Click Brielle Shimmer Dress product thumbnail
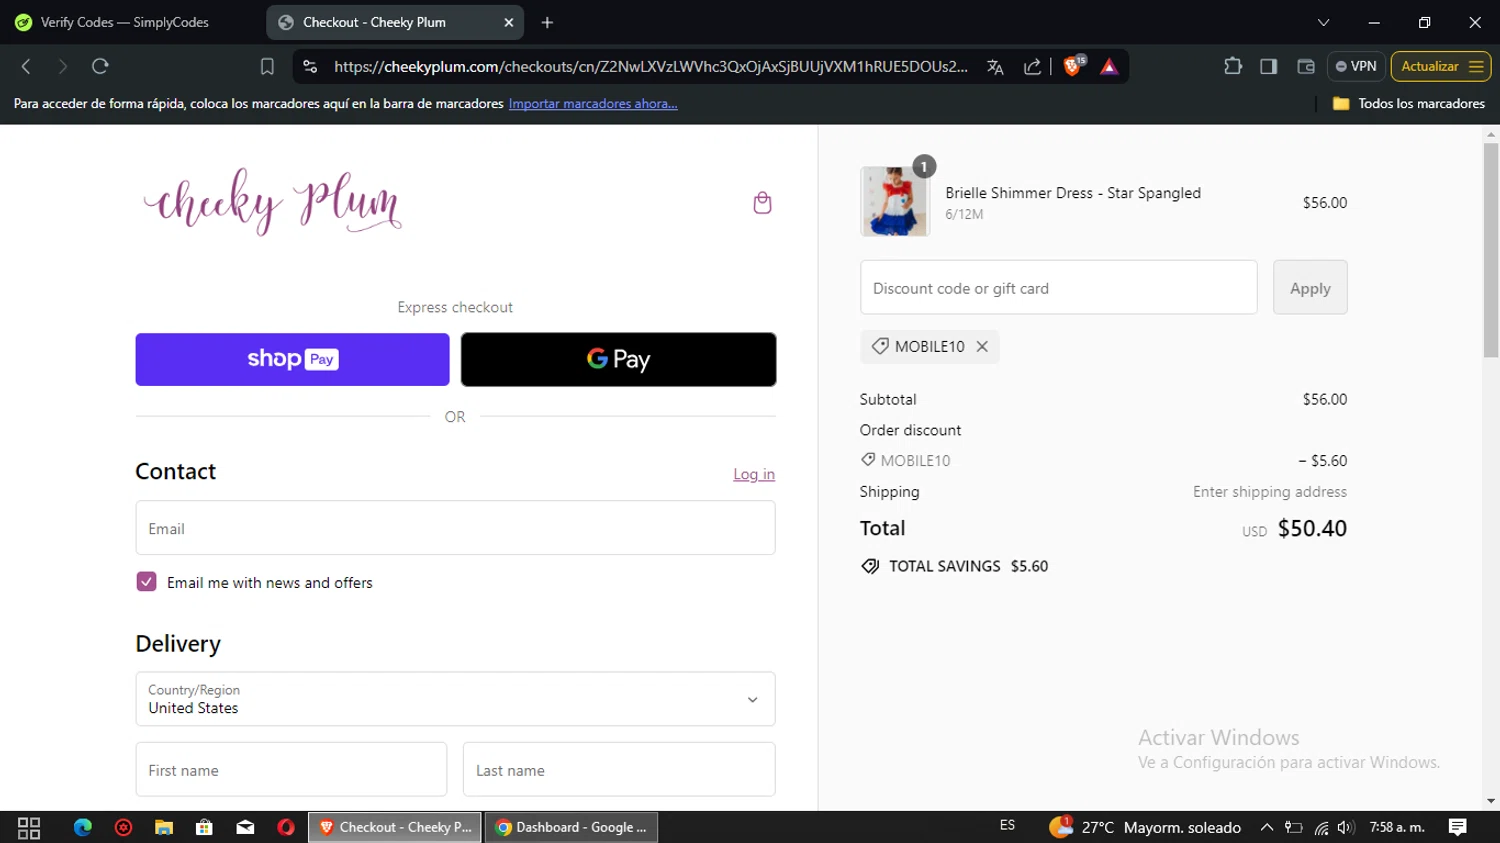 pyautogui.click(x=894, y=201)
